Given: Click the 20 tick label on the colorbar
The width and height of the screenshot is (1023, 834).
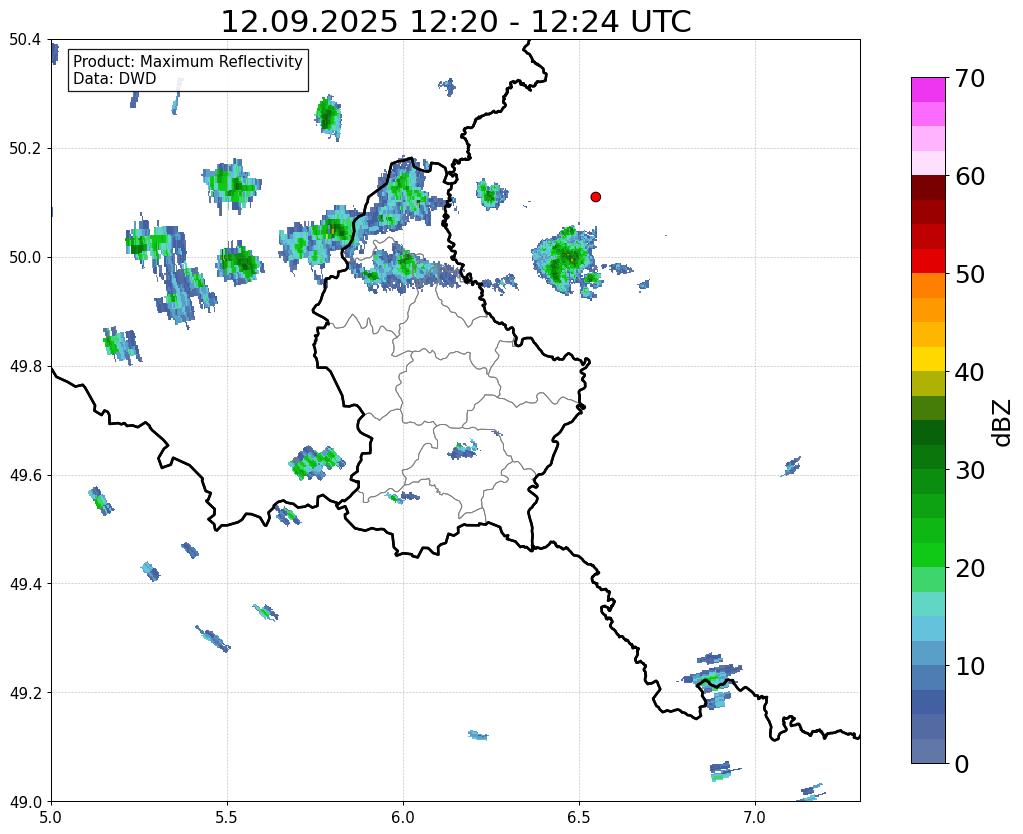Looking at the screenshot, I should point(969,568).
